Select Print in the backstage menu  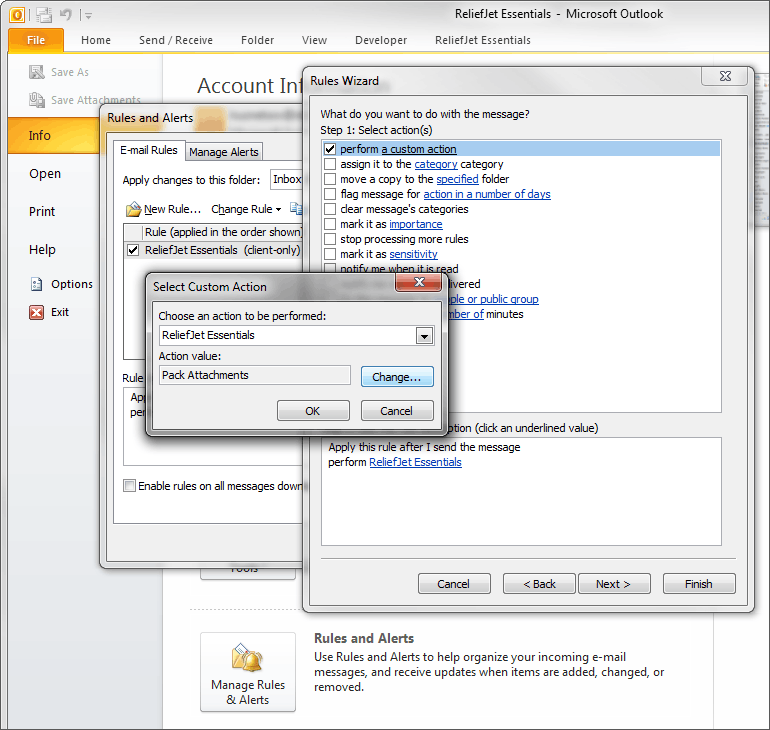42,212
